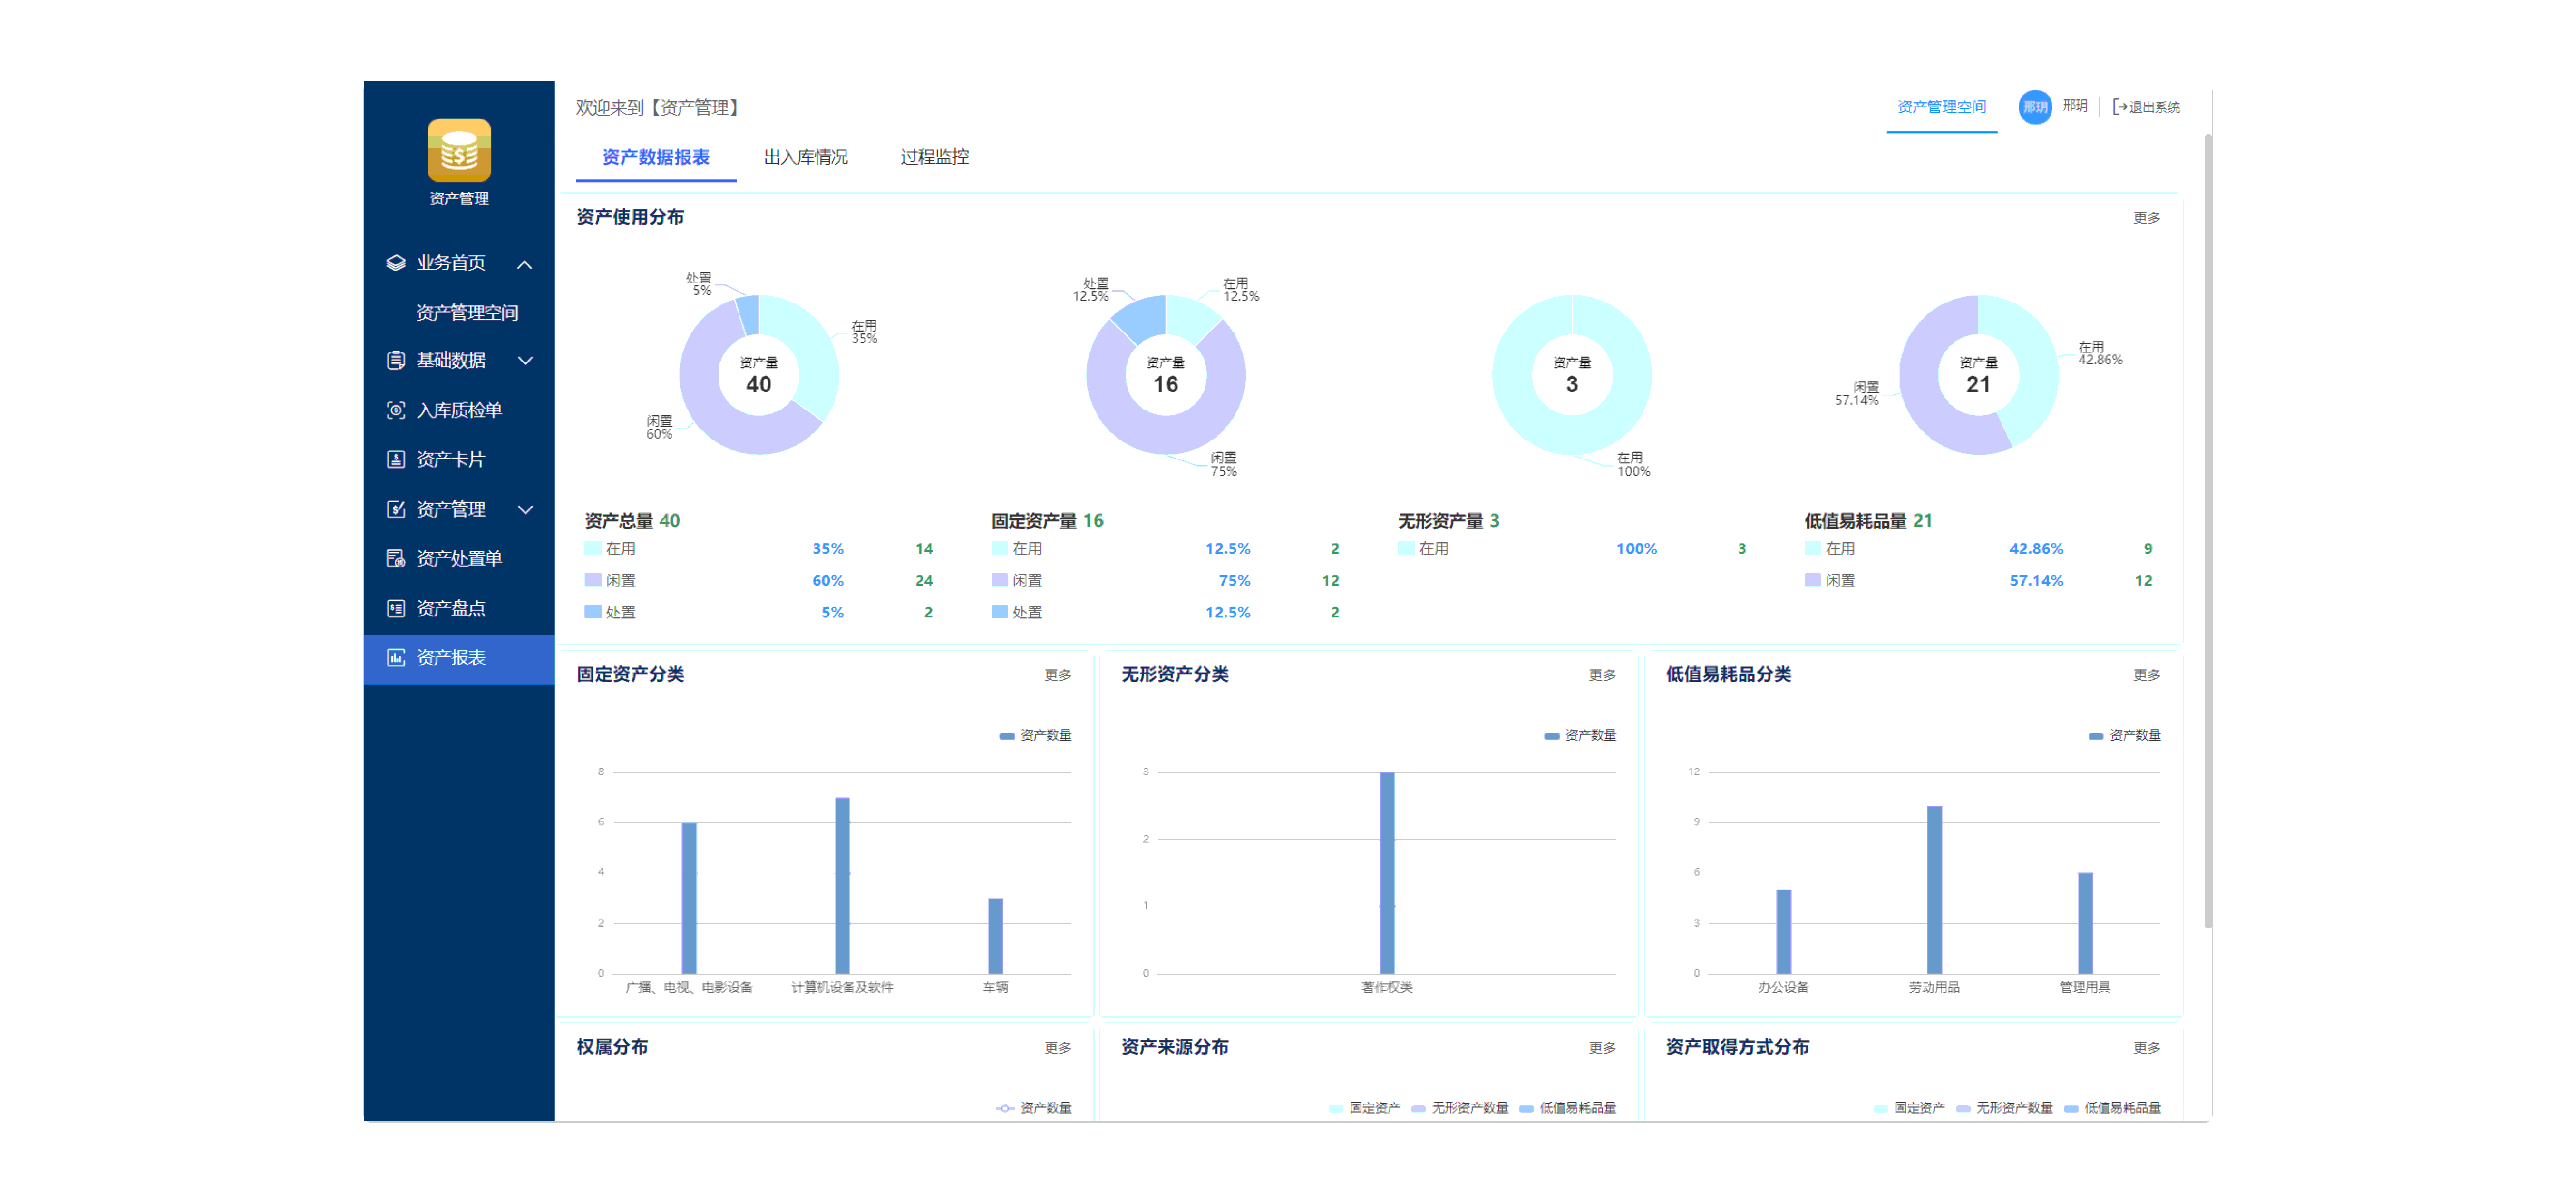Click the 资产报表 chart icon in sidebar
Viewport: 2576px width, 1202px height.
[x=396, y=657]
